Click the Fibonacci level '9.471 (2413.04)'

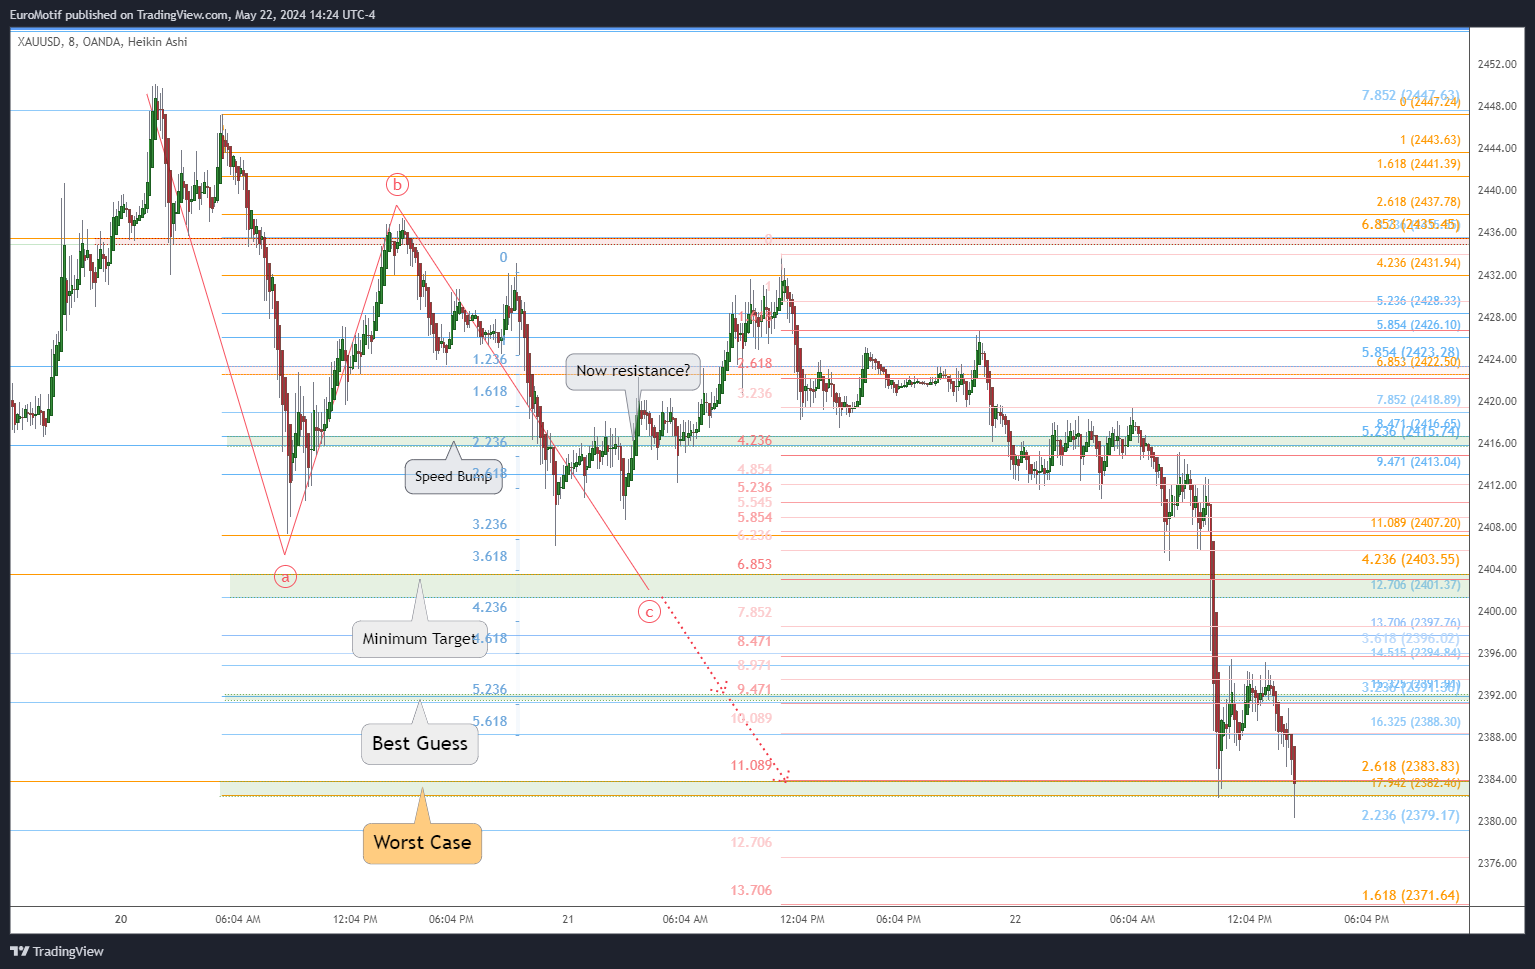coord(1418,462)
